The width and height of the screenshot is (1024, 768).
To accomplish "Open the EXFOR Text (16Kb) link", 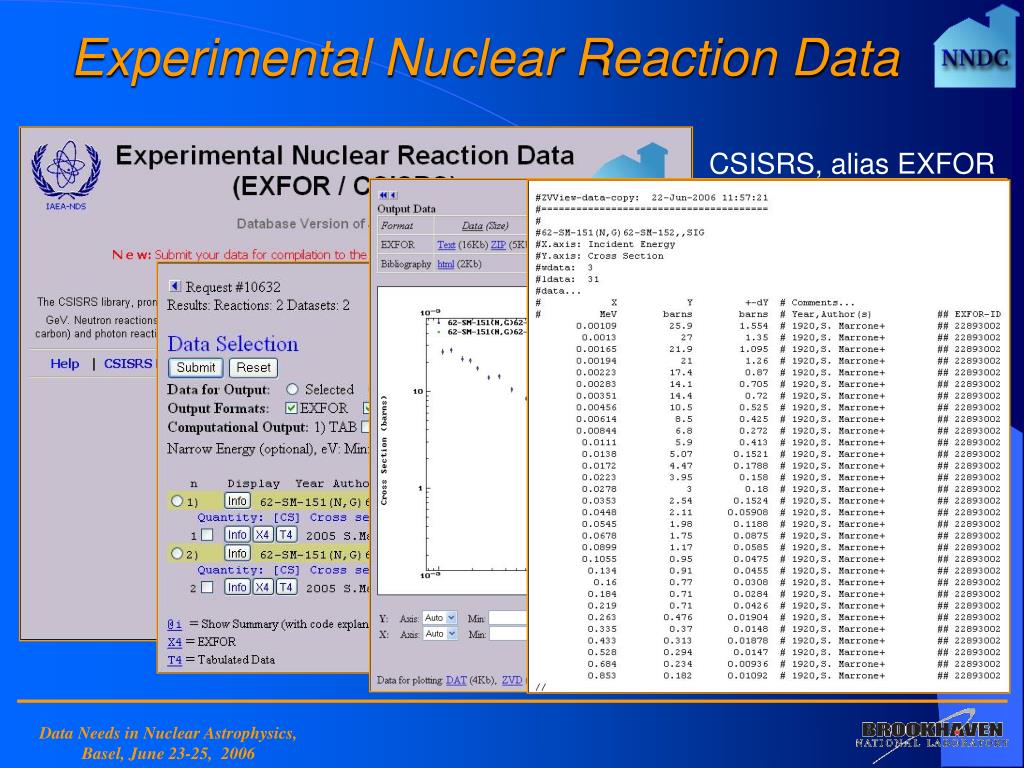I will (446, 245).
